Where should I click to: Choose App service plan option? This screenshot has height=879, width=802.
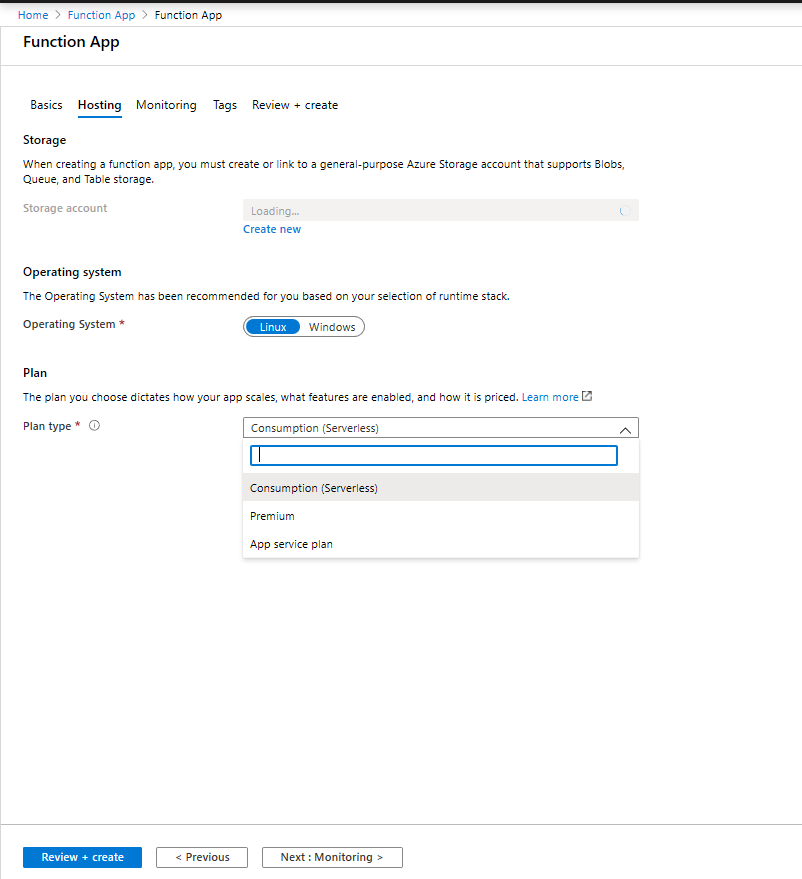[441, 544]
